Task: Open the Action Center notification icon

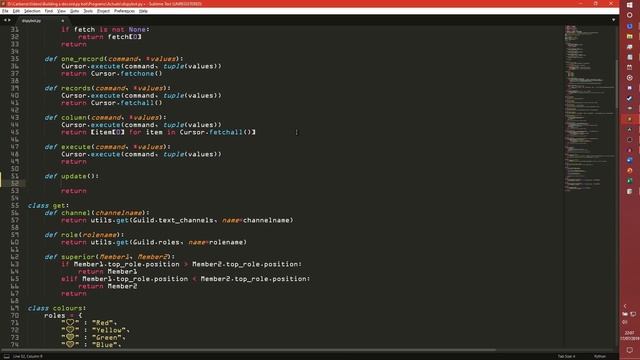Action: click(630, 350)
